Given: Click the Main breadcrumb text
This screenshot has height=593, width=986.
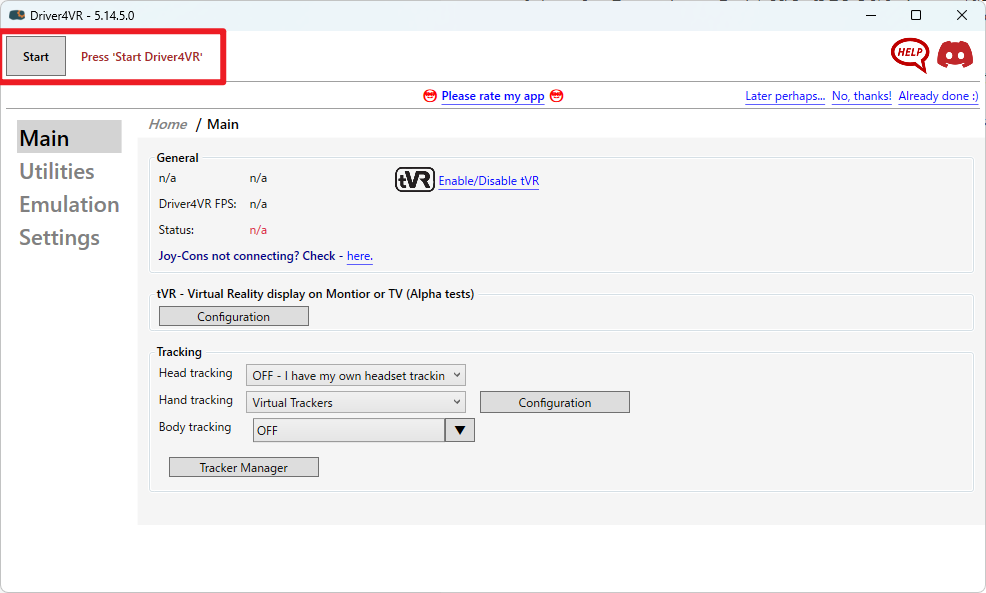Looking at the screenshot, I should point(223,125).
